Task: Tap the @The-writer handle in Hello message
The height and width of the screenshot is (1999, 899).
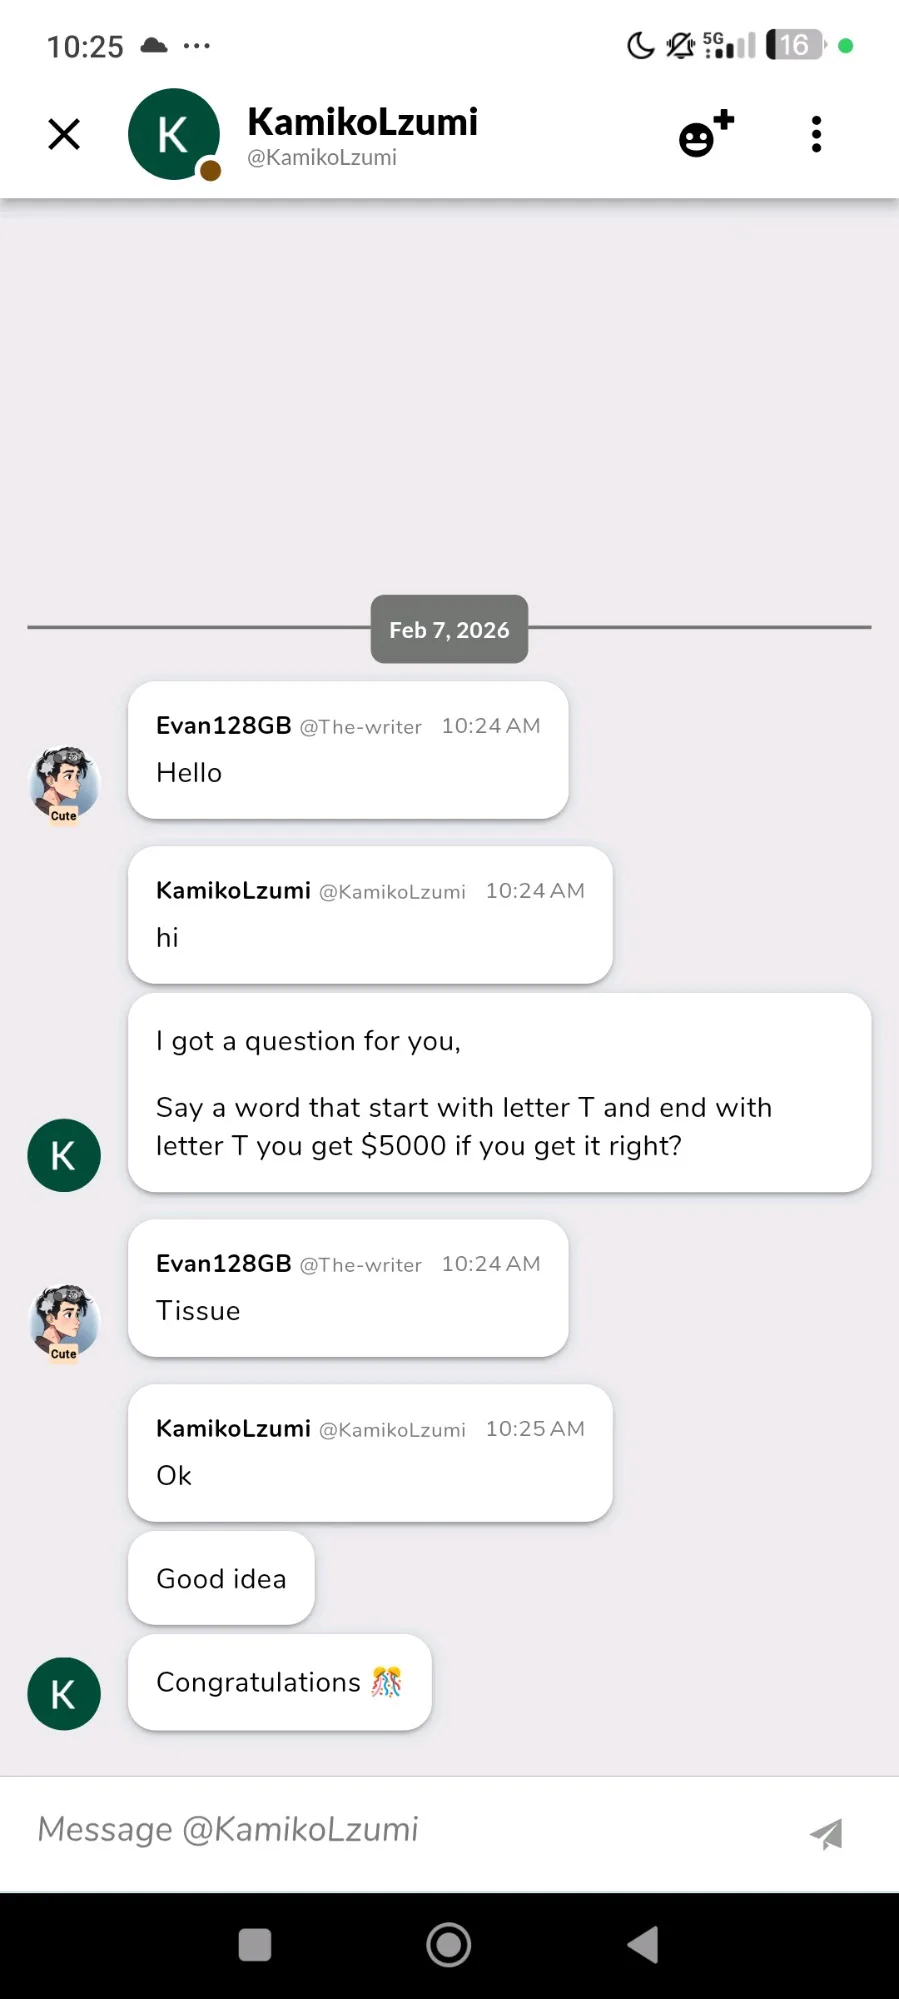Action: coord(361,727)
